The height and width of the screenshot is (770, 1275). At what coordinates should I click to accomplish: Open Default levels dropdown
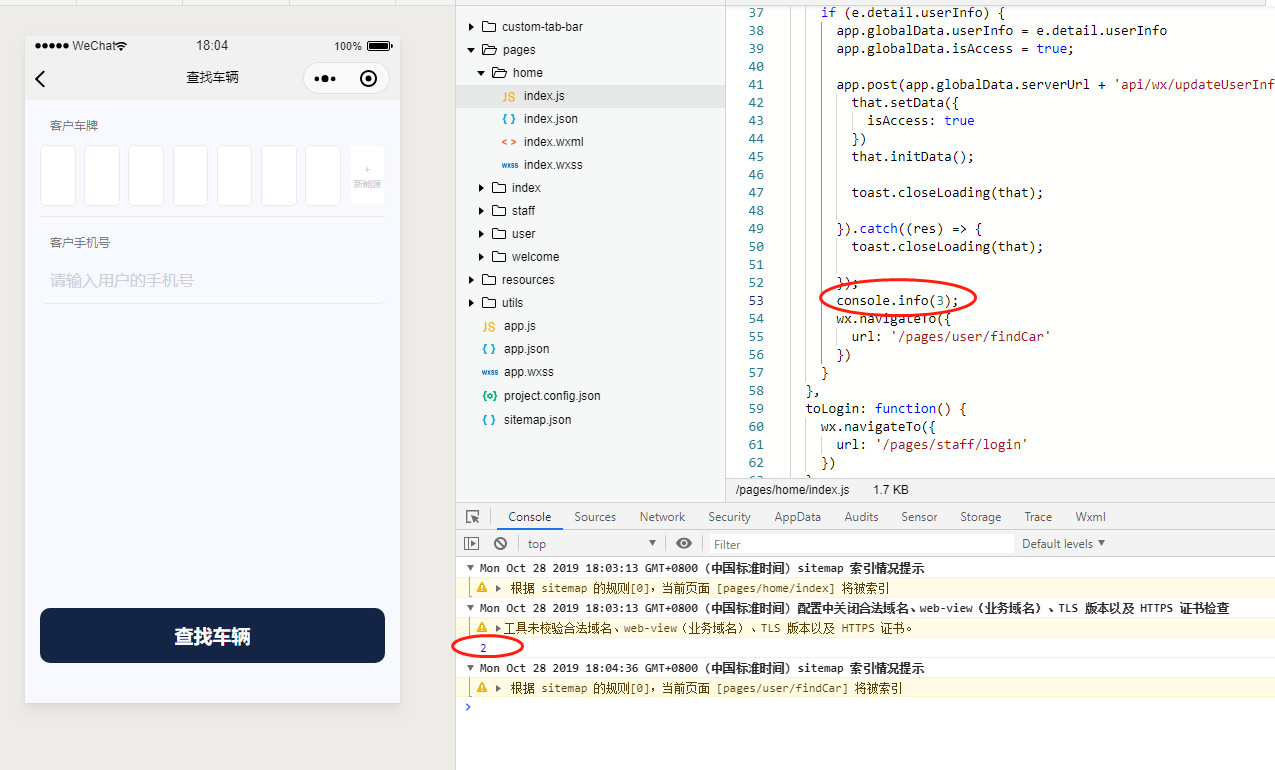1063,543
